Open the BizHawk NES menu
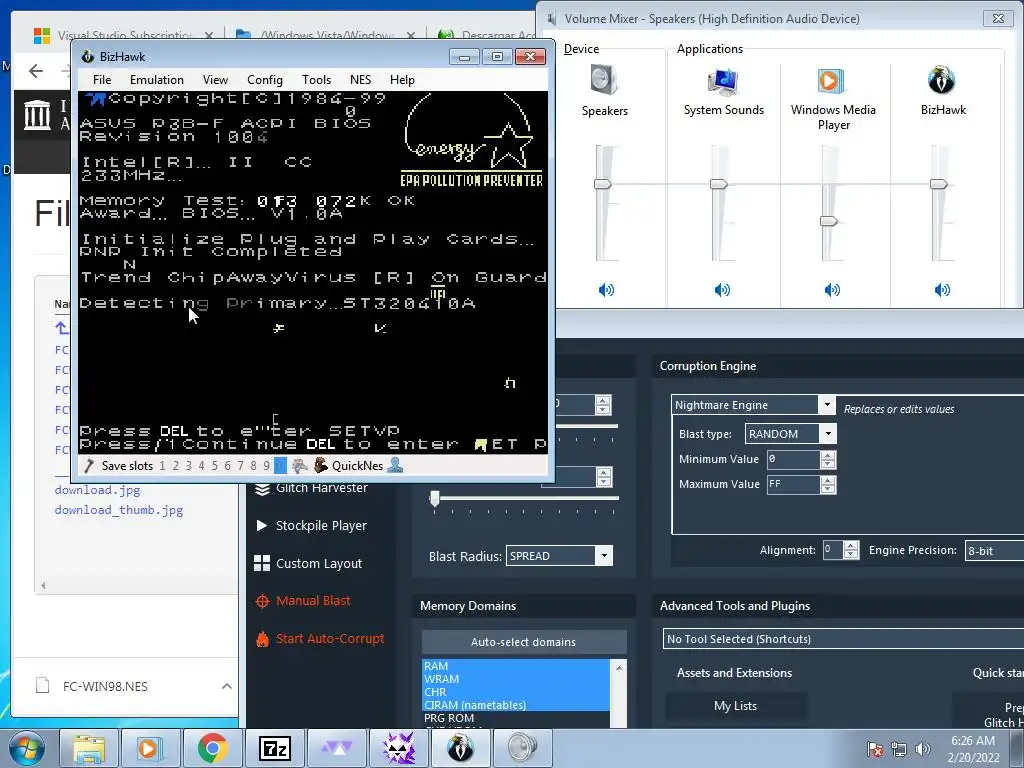The image size is (1024, 768). click(x=360, y=80)
